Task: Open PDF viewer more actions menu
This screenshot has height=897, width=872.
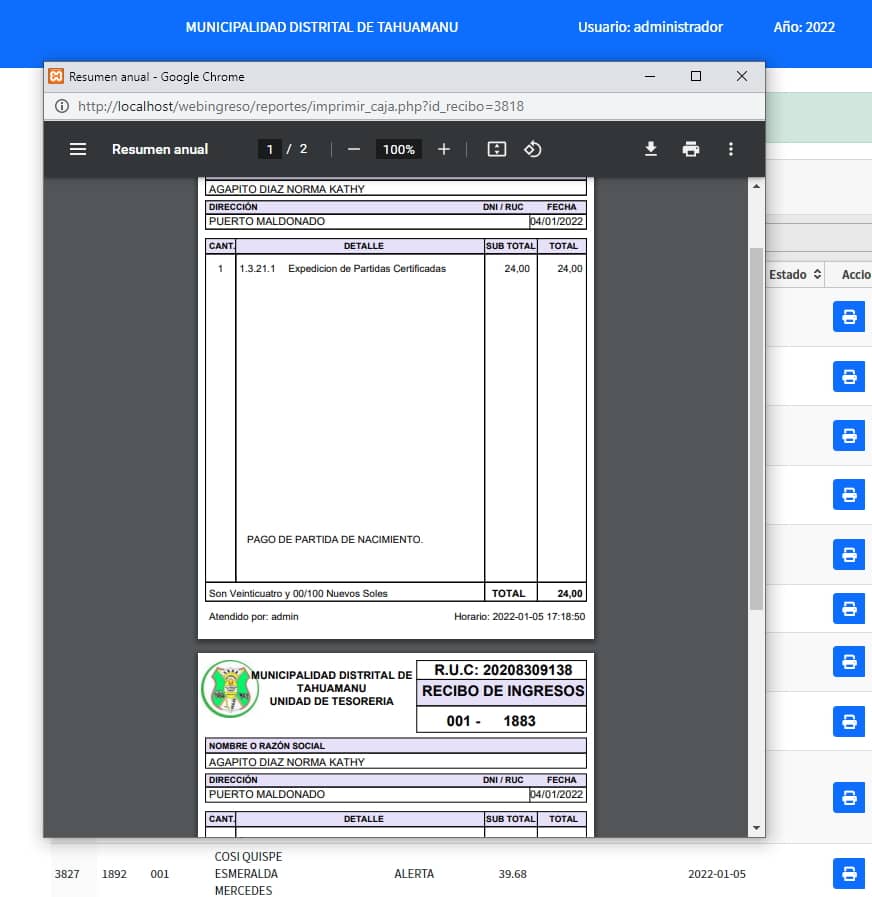Action: 731,149
